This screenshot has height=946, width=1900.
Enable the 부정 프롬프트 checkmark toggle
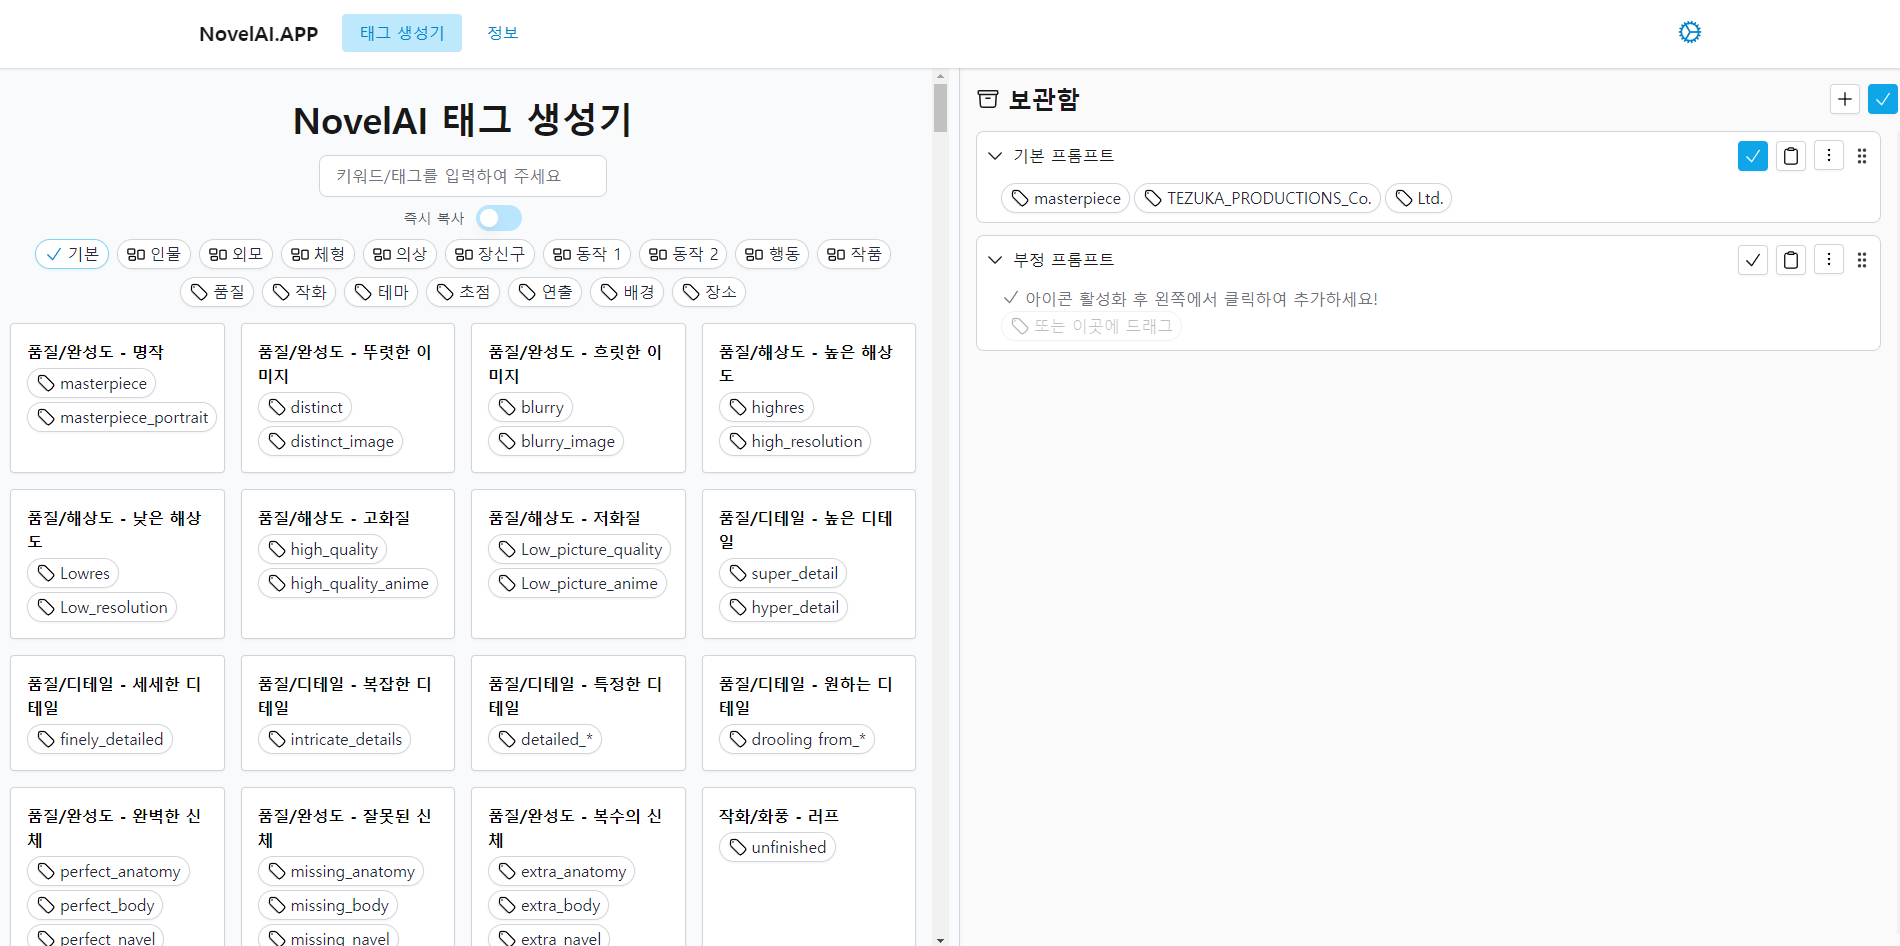(x=1753, y=260)
